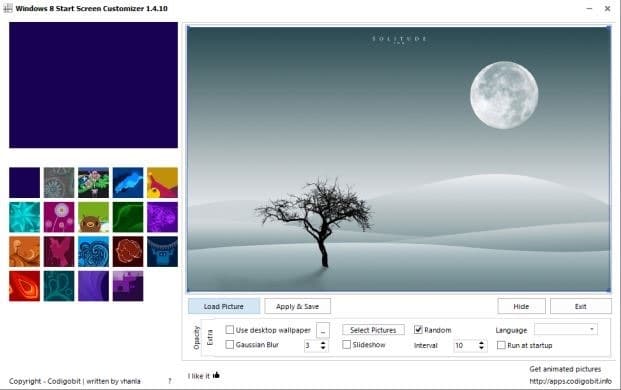Choose the dark red flower tile
Image resolution: width=621 pixels, height=390 pixels.
point(128,251)
